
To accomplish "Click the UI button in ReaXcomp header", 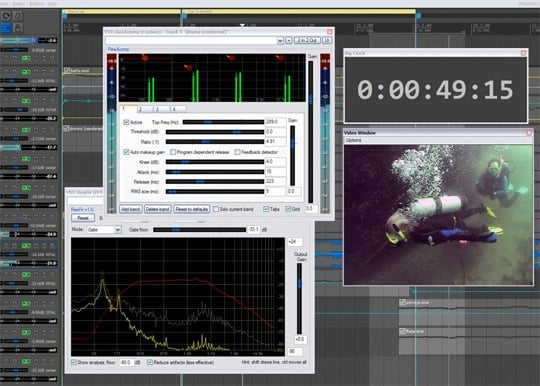I will [327, 41].
